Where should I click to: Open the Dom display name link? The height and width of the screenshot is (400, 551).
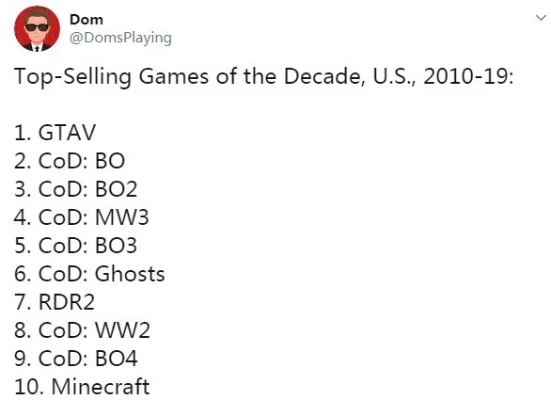(x=86, y=20)
